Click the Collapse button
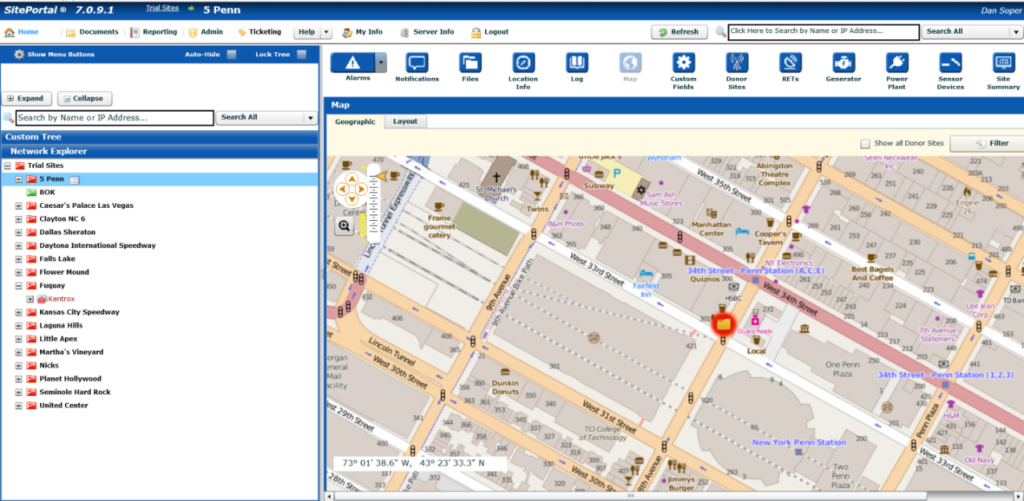 84,99
